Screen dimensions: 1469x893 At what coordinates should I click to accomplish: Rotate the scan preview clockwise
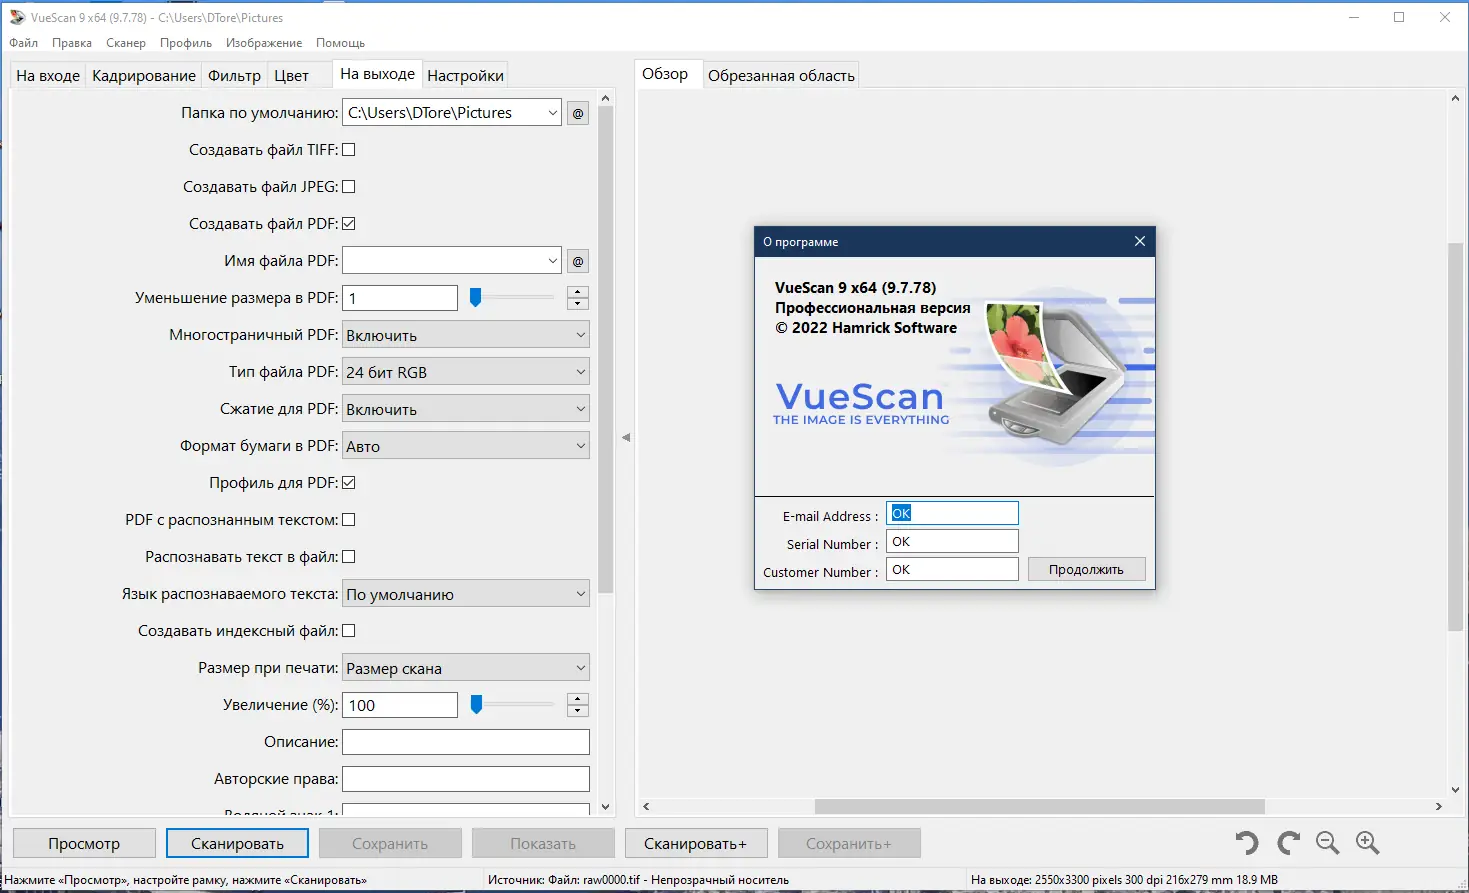(1287, 843)
